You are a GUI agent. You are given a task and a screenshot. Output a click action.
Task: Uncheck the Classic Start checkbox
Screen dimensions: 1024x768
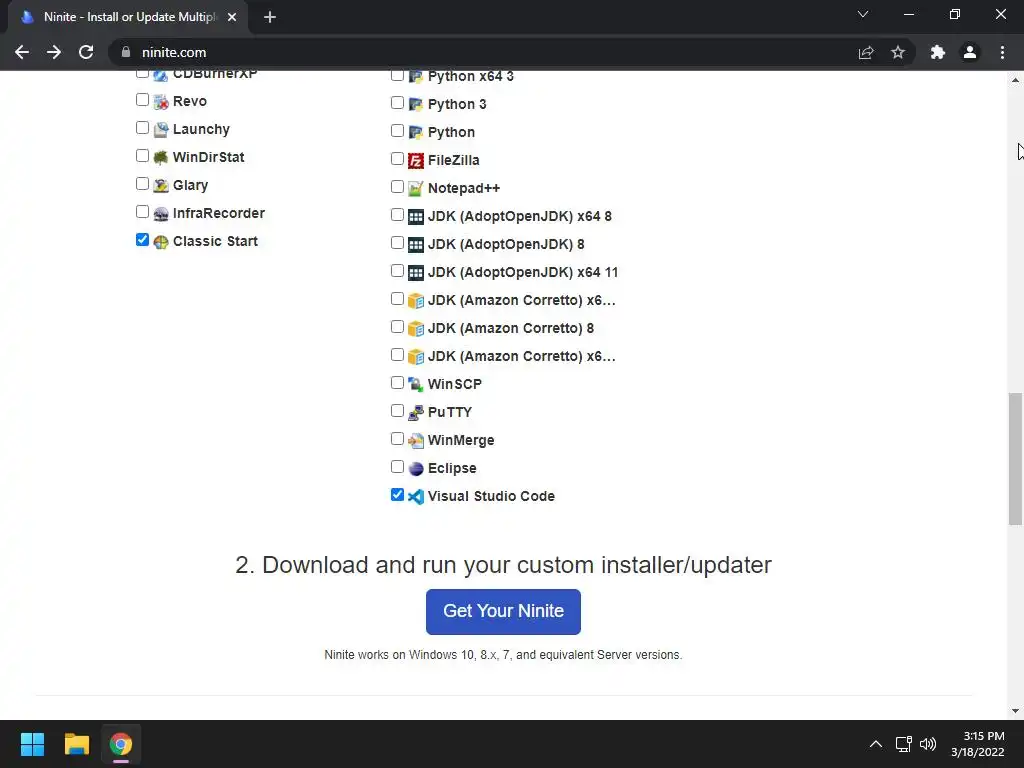[142, 240]
